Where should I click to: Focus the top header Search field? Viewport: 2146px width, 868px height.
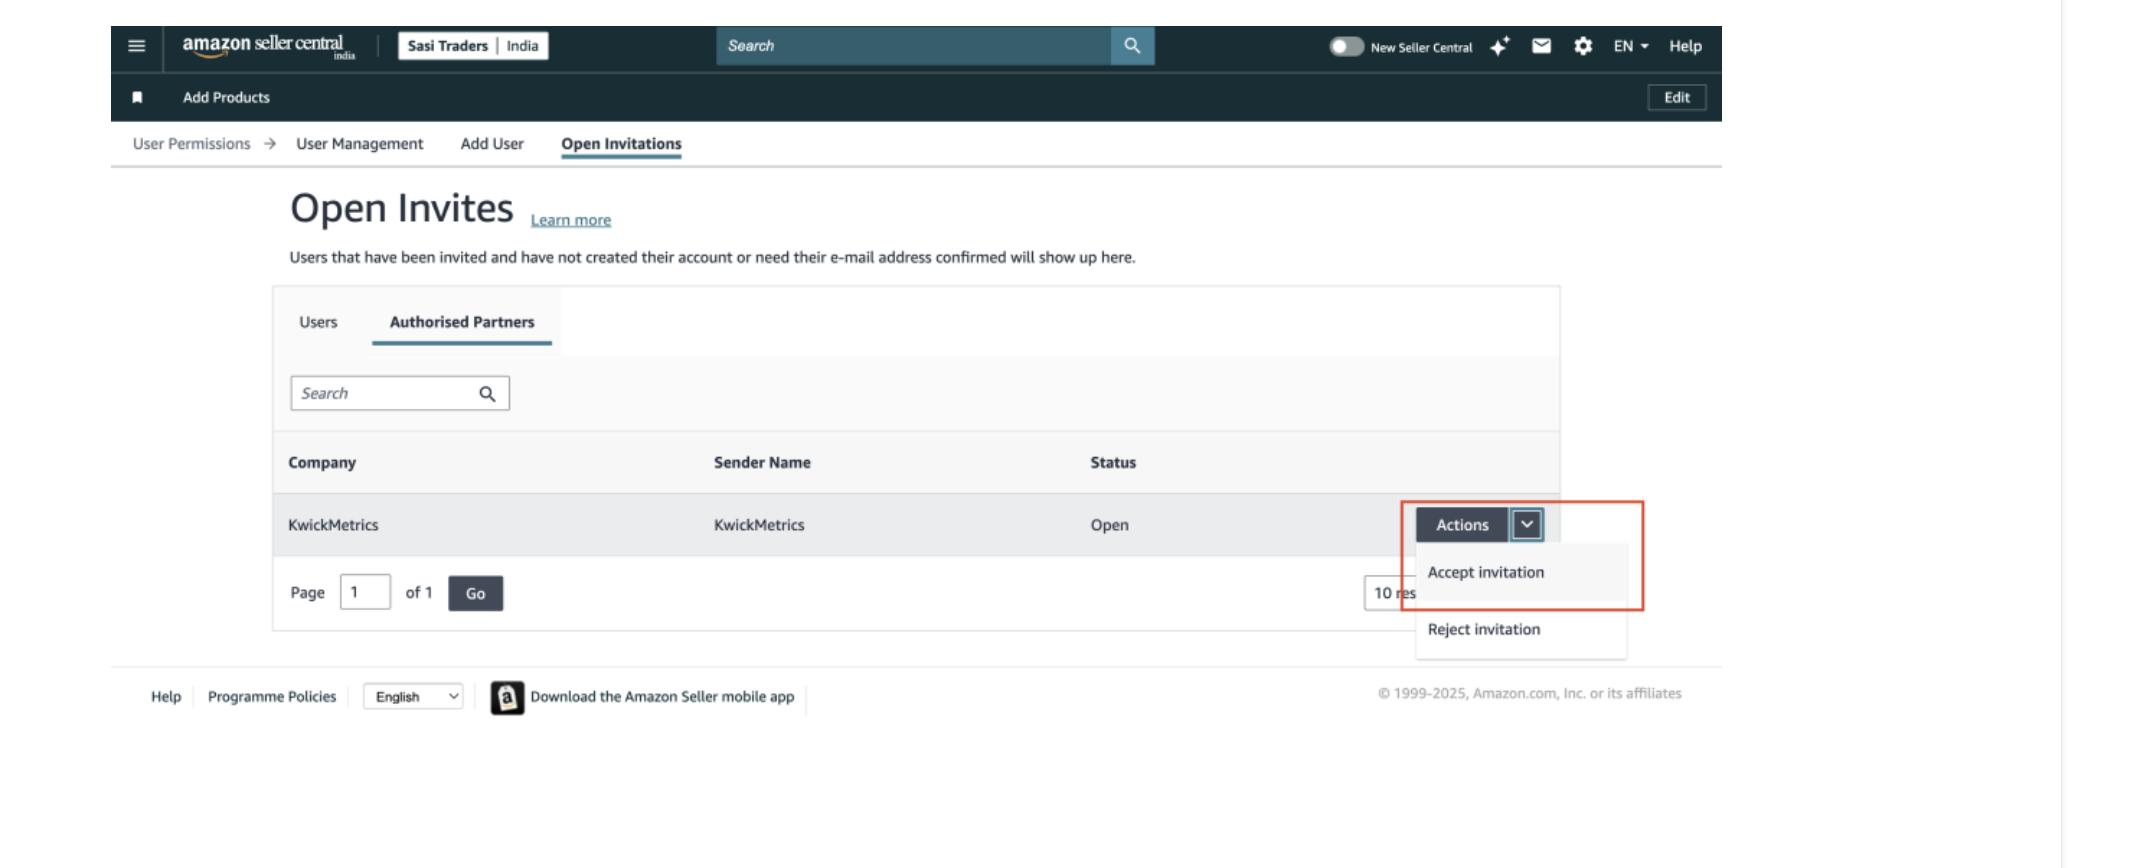914,46
